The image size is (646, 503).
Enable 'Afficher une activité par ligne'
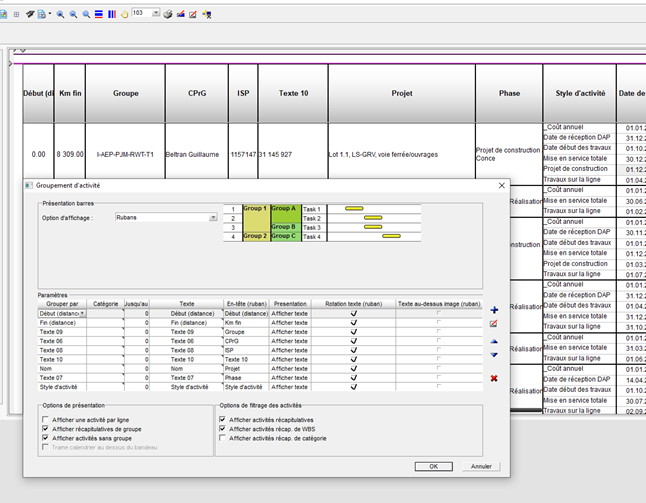[x=46, y=420]
